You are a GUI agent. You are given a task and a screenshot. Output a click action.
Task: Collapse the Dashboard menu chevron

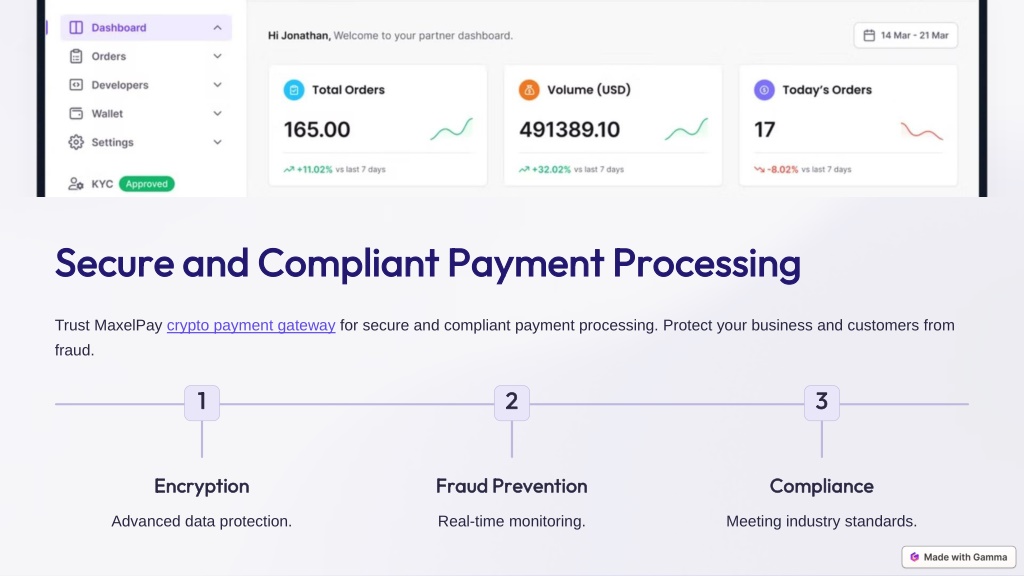(x=217, y=27)
